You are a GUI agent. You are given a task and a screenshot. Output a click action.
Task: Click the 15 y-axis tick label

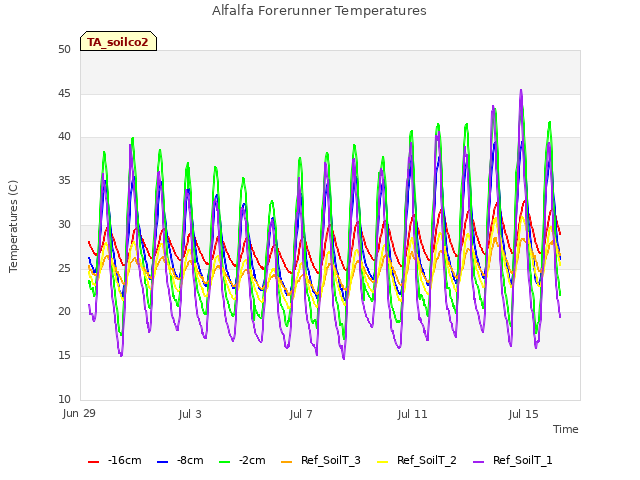[64, 356]
